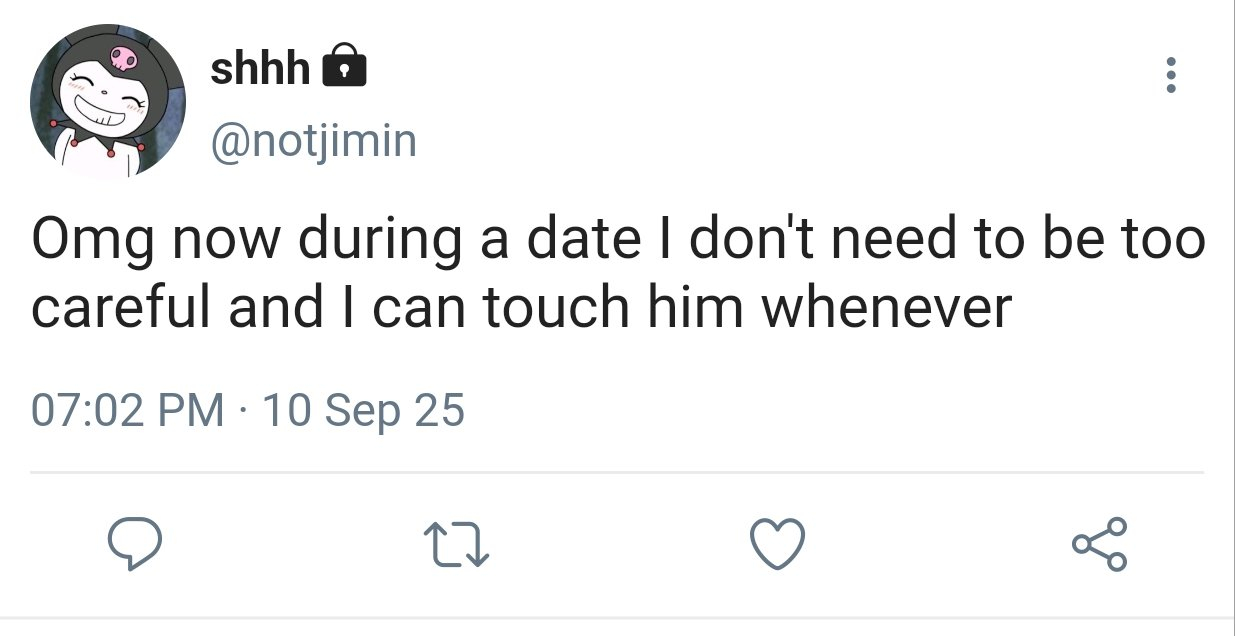Like the tweet with the heart icon
Image resolution: width=1235 pixels, height=636 pixels.
click(776, 545)
